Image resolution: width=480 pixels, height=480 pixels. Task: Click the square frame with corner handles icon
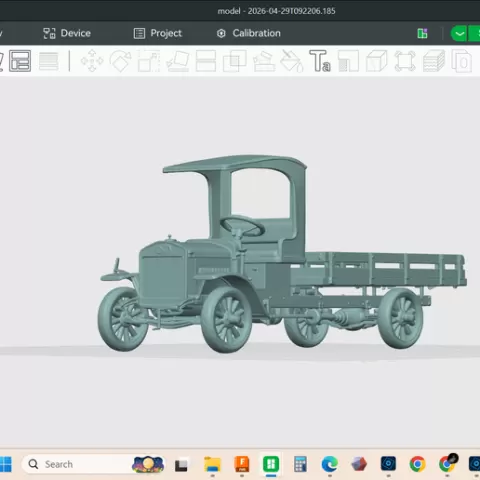(x=405, y=61)
